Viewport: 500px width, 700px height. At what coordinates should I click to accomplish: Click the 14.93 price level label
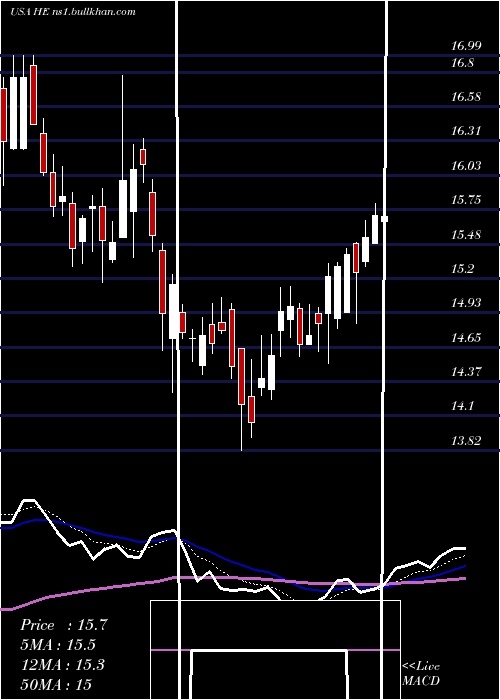(466, 303)
